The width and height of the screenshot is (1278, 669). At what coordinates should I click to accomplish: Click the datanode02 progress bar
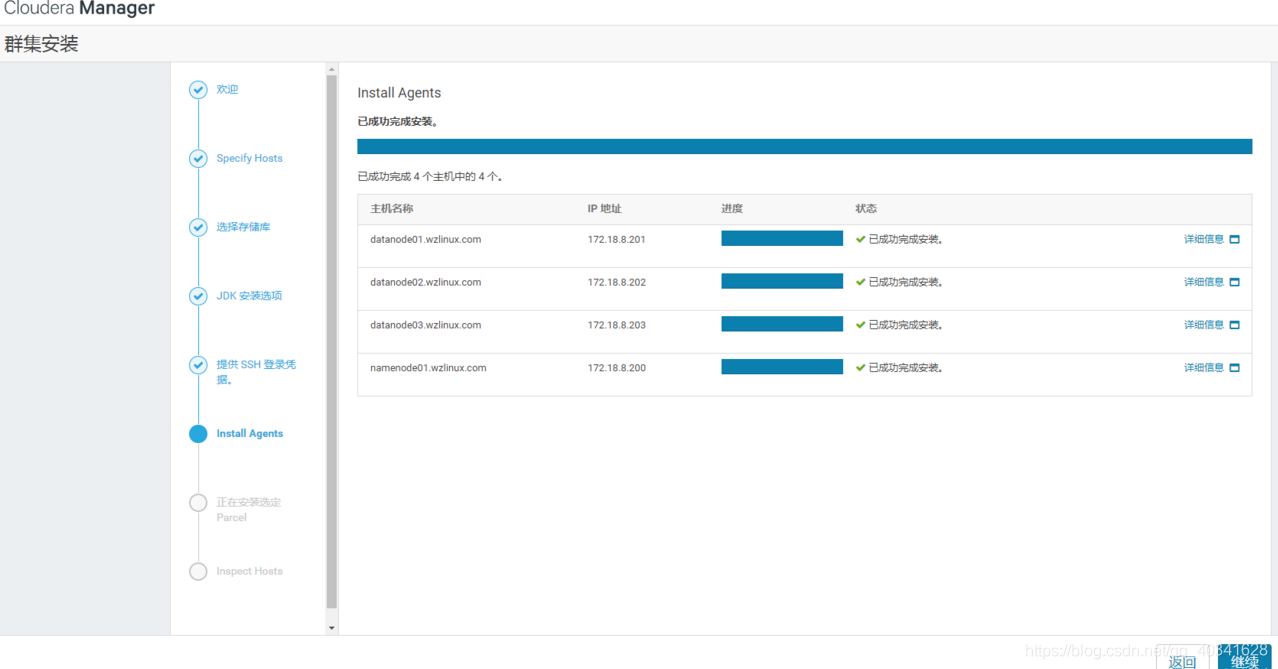tap(782, 281)
